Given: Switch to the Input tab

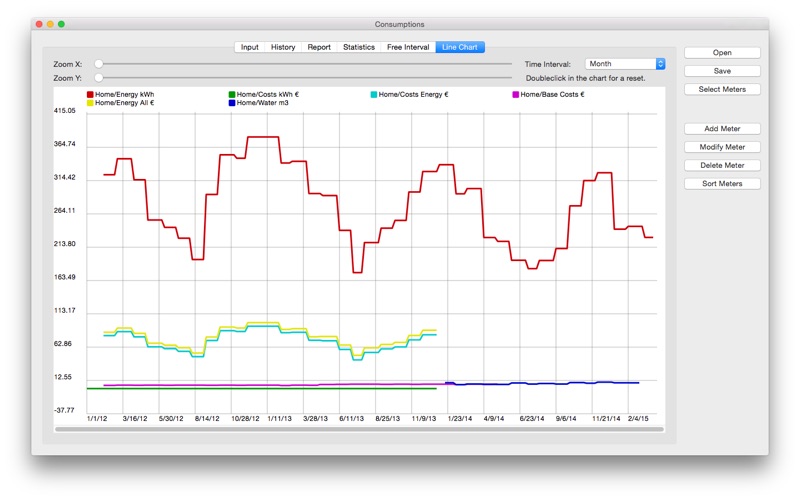Looking at the screenshot, I should [x=249, y=47].
